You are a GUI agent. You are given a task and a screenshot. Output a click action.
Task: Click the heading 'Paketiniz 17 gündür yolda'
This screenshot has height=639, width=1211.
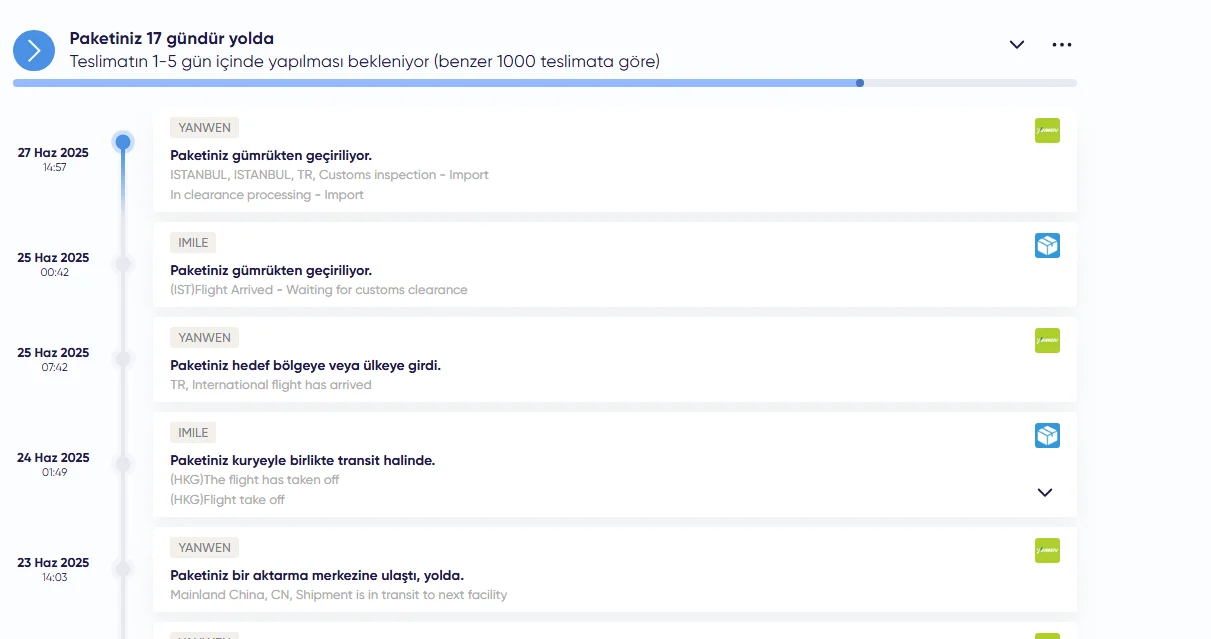click(171, 38)
